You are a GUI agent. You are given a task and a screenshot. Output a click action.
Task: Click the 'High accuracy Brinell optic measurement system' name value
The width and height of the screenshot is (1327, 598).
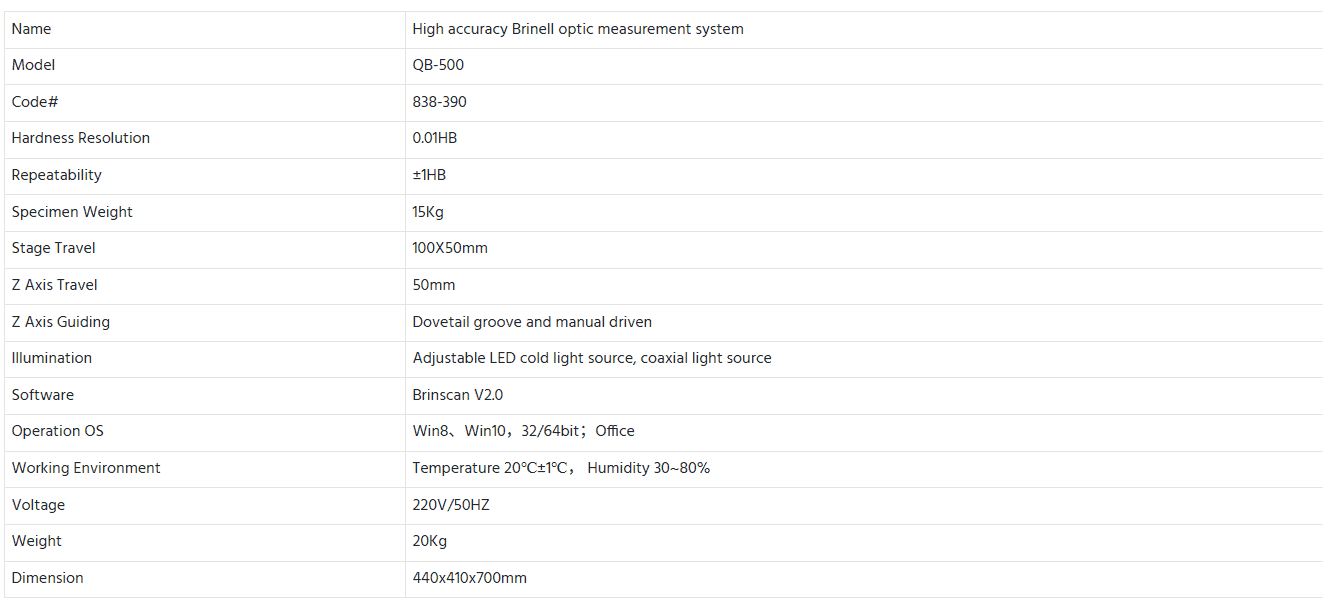click(x=577, y=29)
